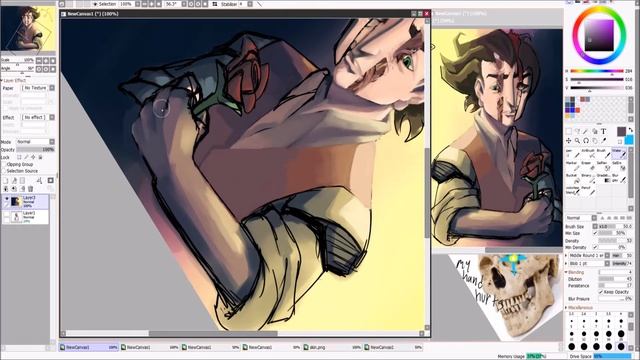Swap foreground and background colors arrow
The image size is (640, 360).
(x=631, y=130)
